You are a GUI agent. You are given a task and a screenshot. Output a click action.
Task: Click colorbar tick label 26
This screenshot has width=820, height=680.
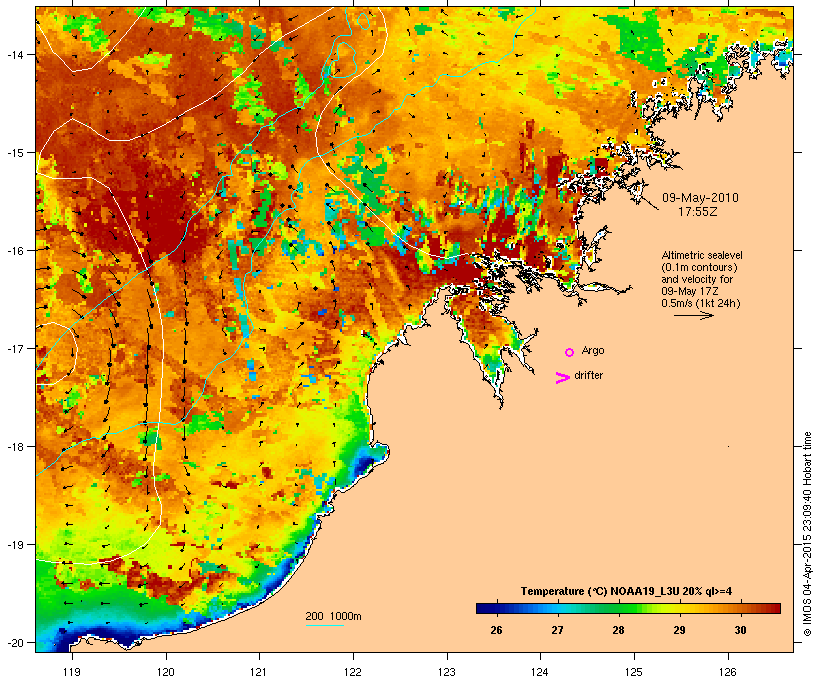point(496,630)
